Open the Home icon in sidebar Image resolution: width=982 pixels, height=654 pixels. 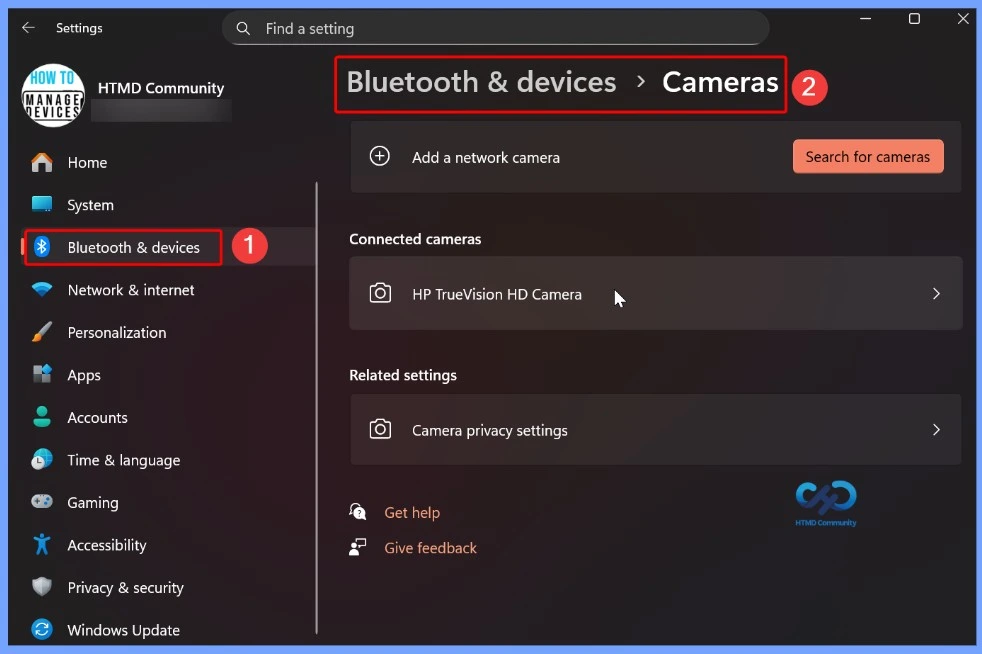[x=42, y=162]
